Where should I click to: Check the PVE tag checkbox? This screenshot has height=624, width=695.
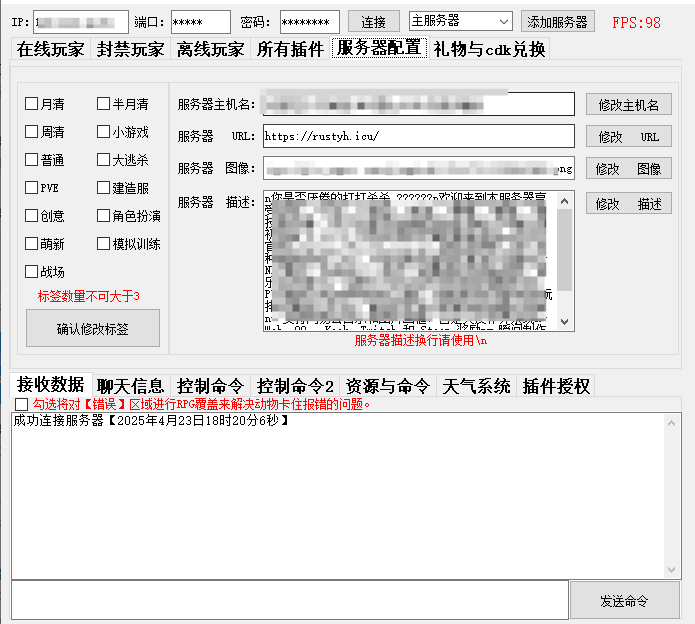[x=31, y=187]
